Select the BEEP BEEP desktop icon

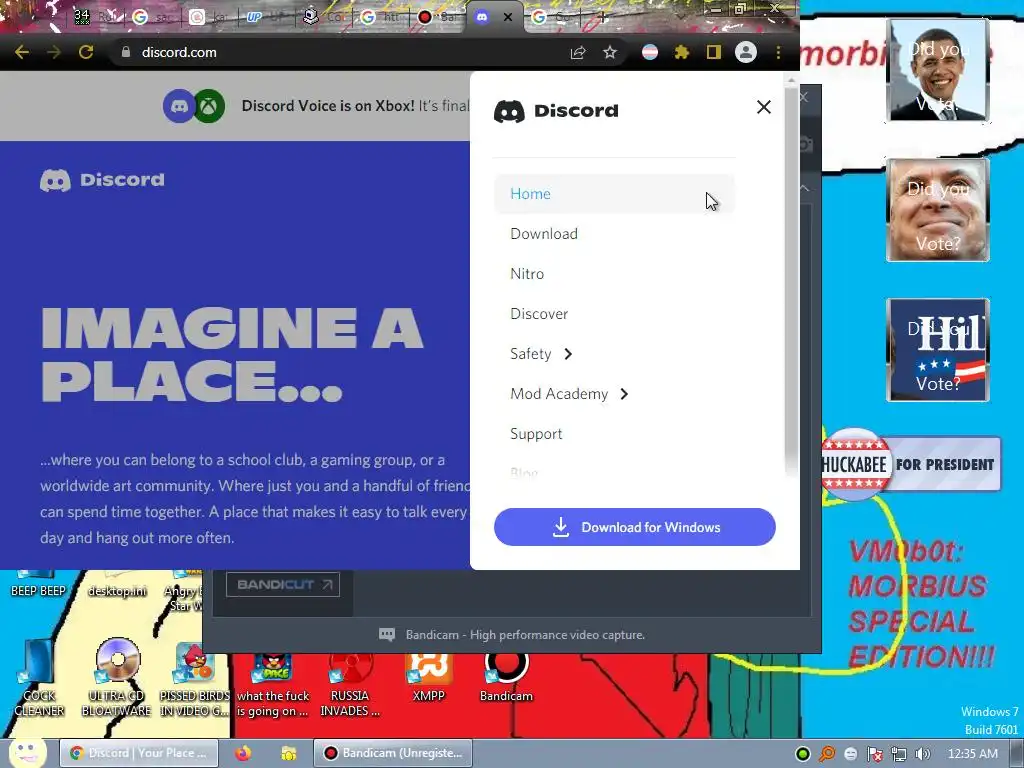pos(39,583)
